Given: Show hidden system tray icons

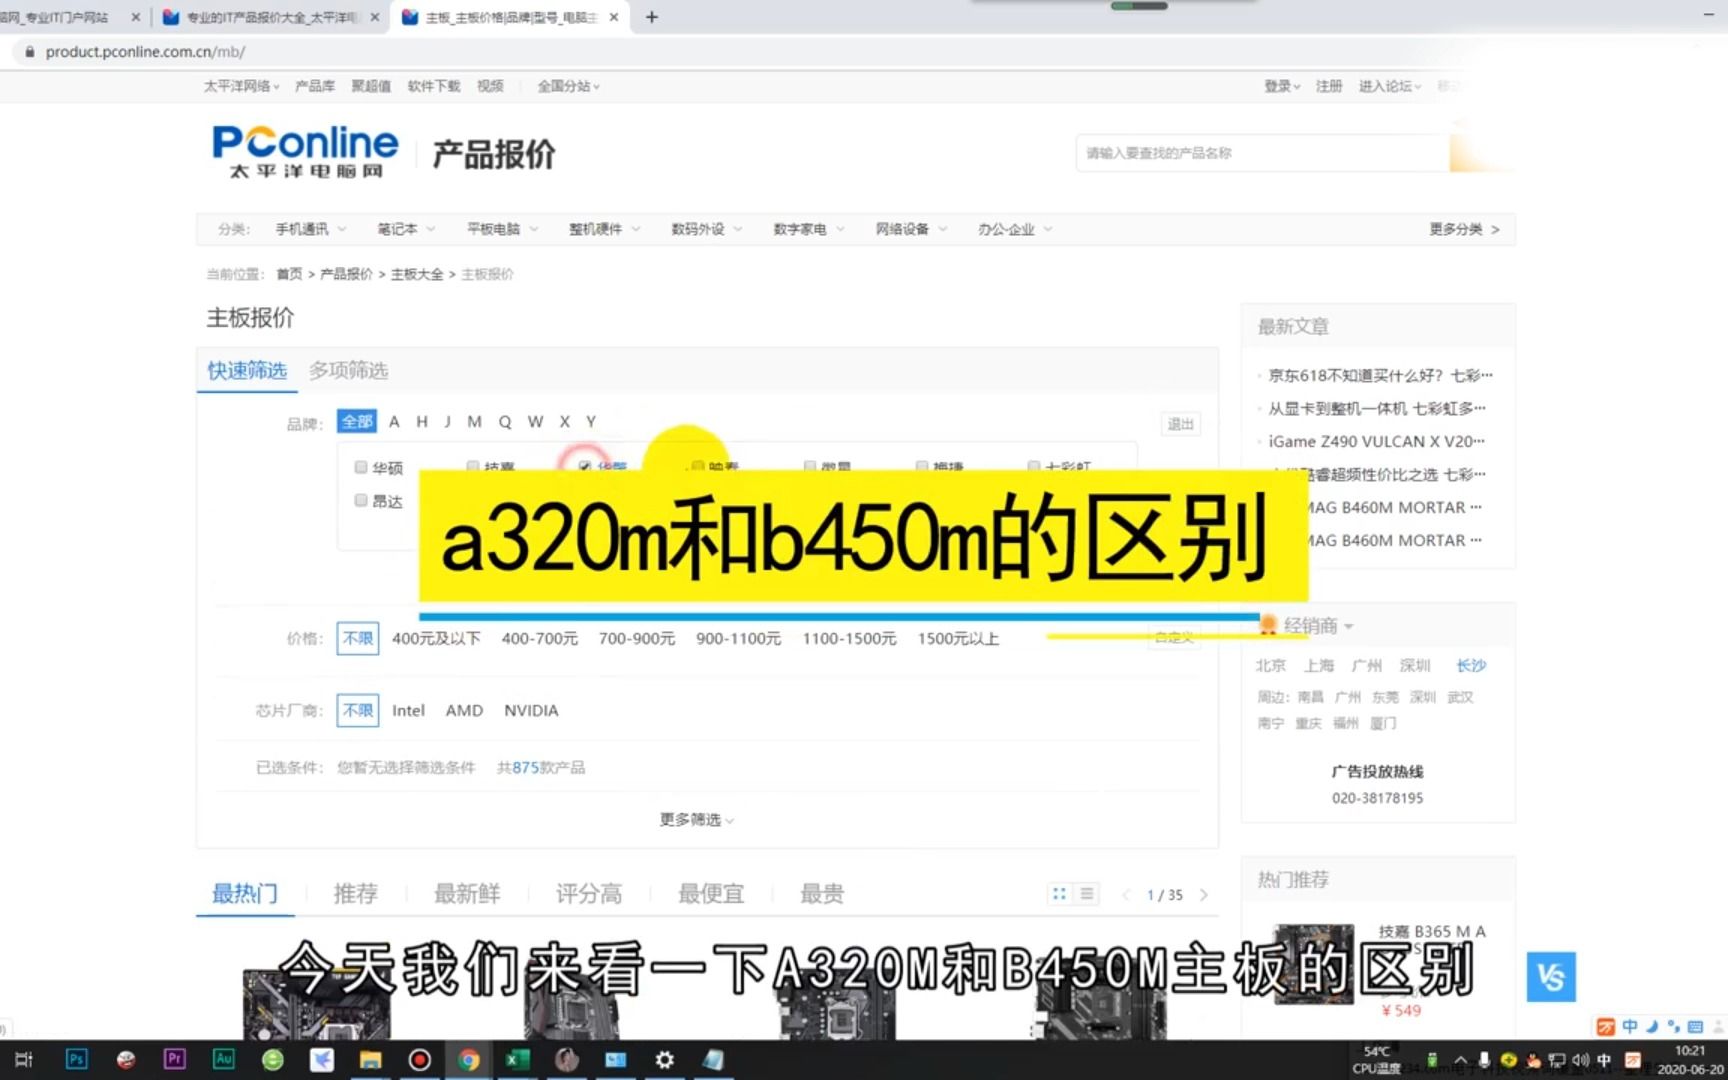Looking at the screenshot, I should tap(1460, 1059).
